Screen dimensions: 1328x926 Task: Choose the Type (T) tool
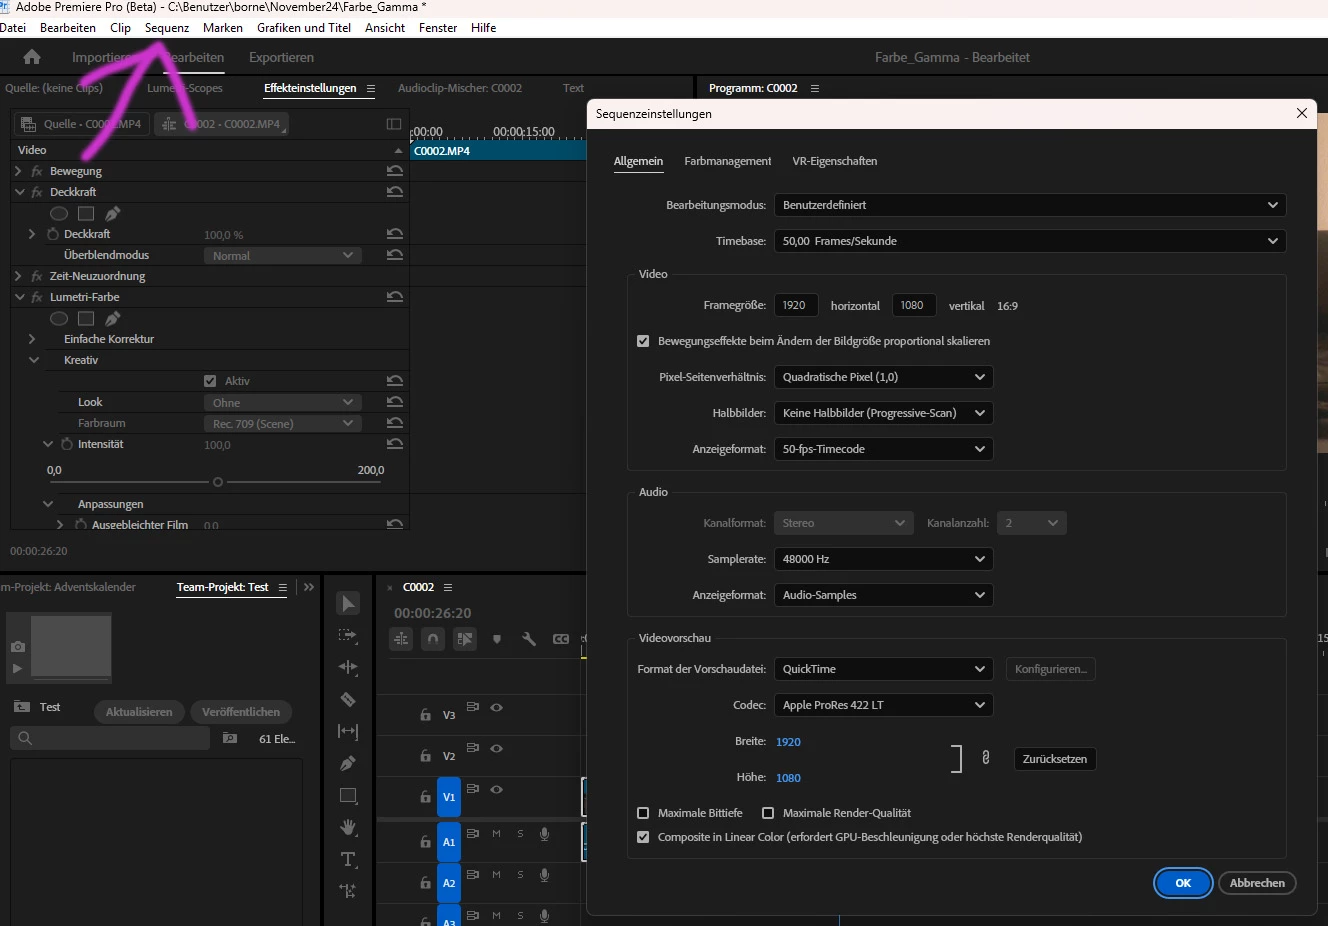point(348,859)
